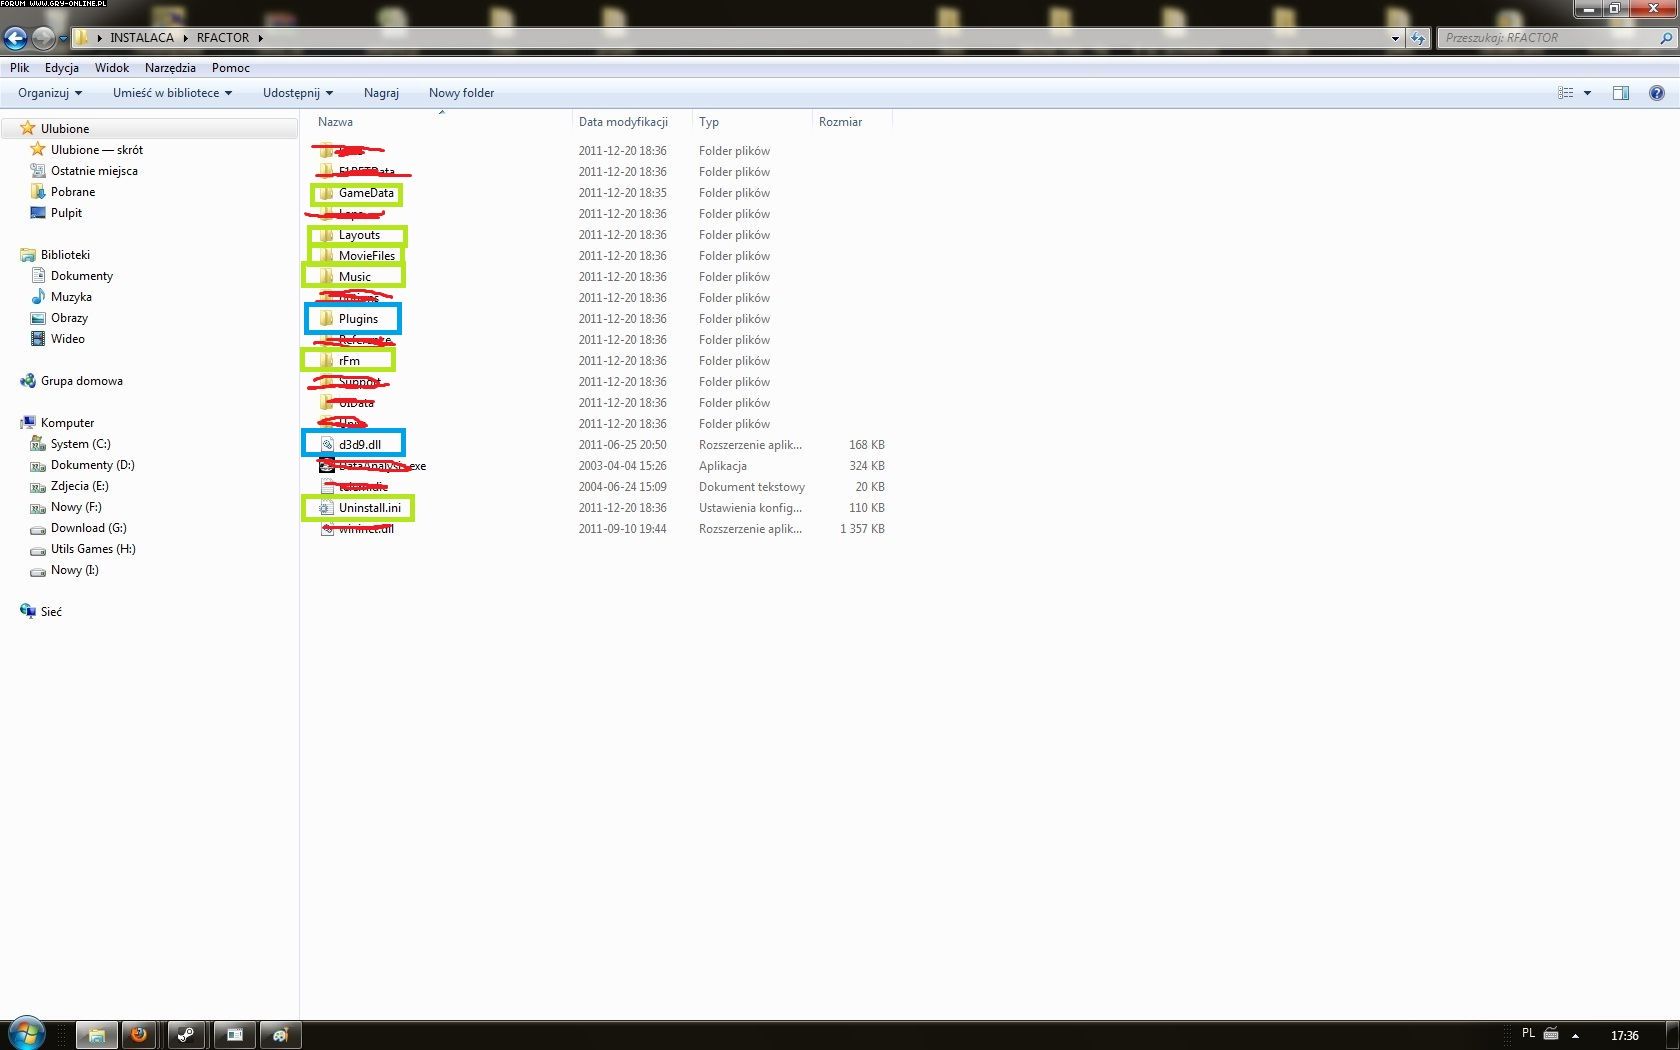Select Ulubione — skrót in sidebar

97,150
